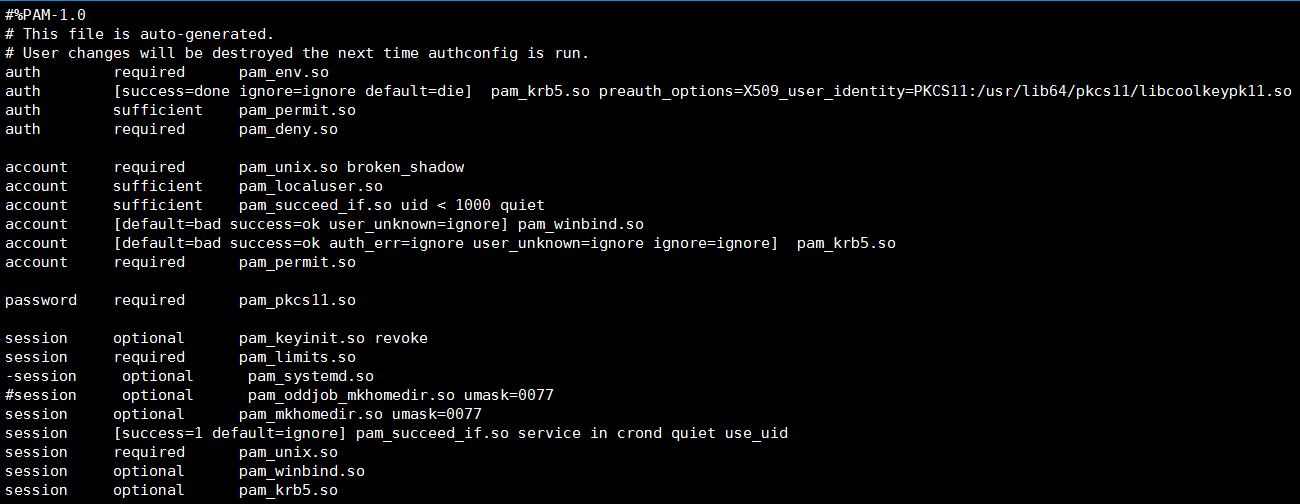This screenshot has width=1300, height=504.
Task: Click the #%PAM-1.0 header line
Action: pos(45,15)
